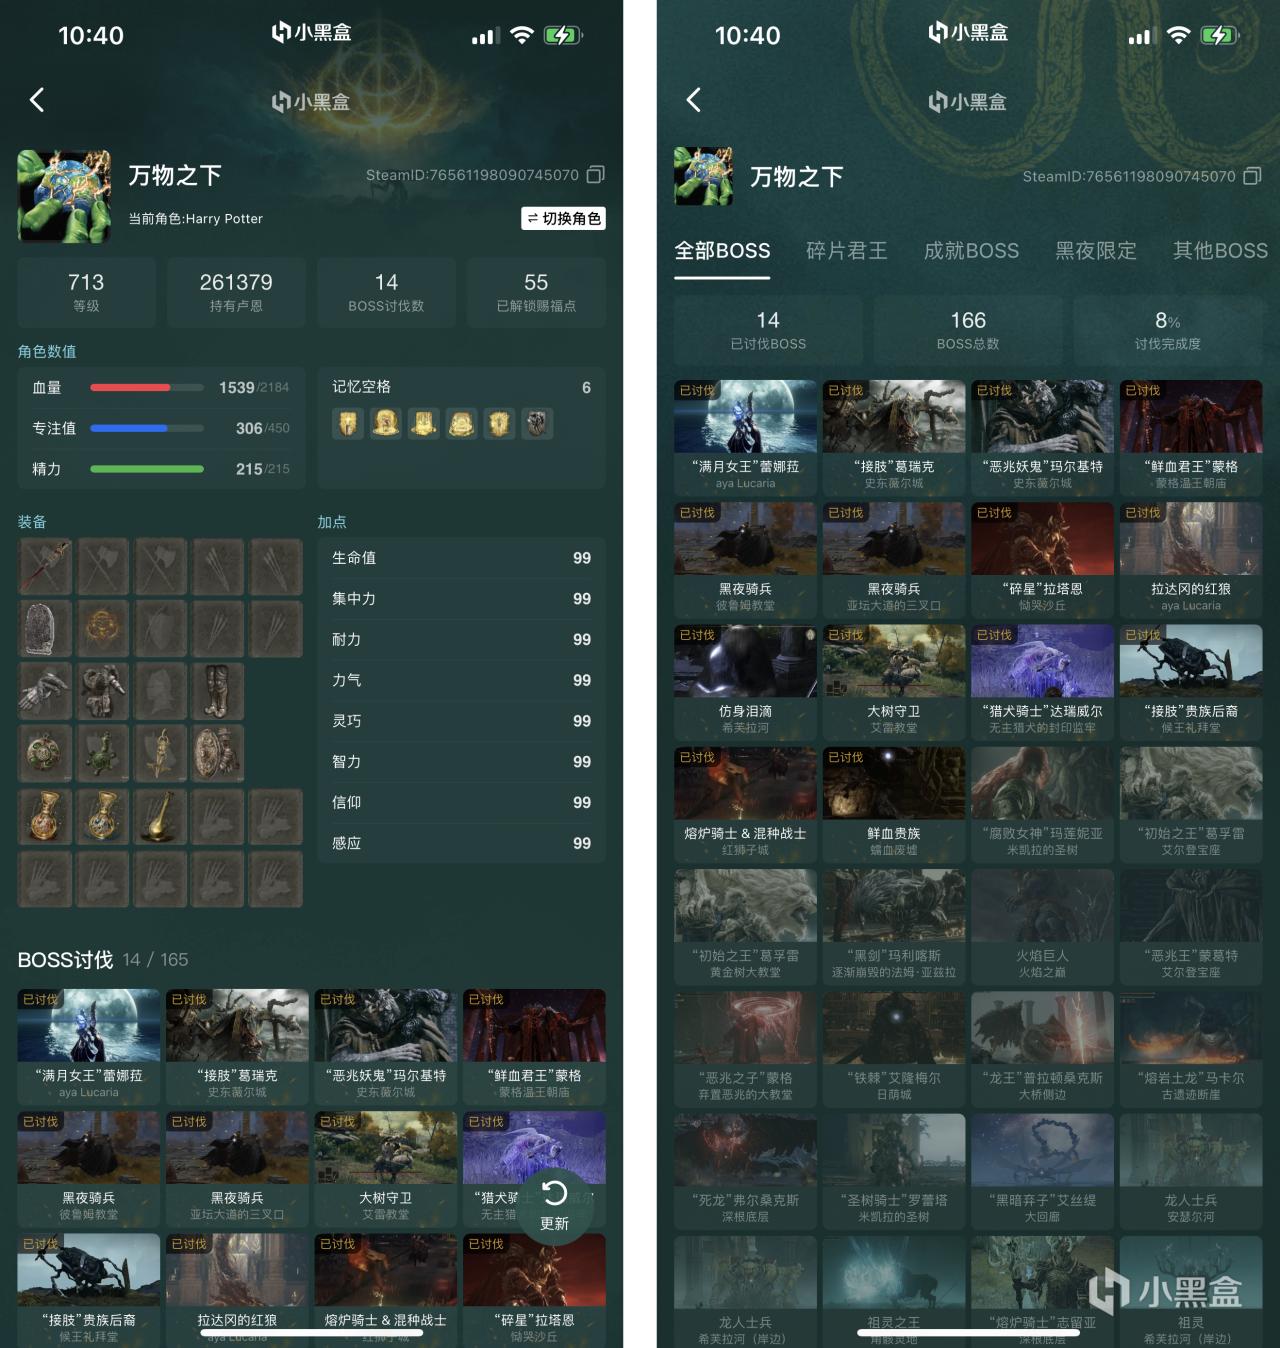Open the locked "死龙"弗尔桑克斯 card

click(x=745, y=1171)
